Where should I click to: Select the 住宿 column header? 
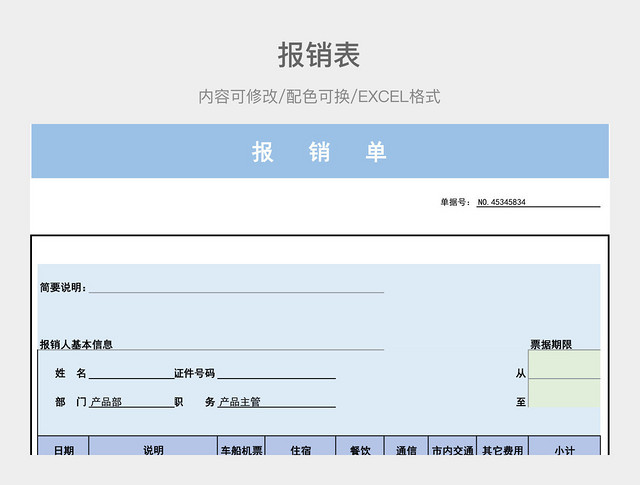coord(300,446)
